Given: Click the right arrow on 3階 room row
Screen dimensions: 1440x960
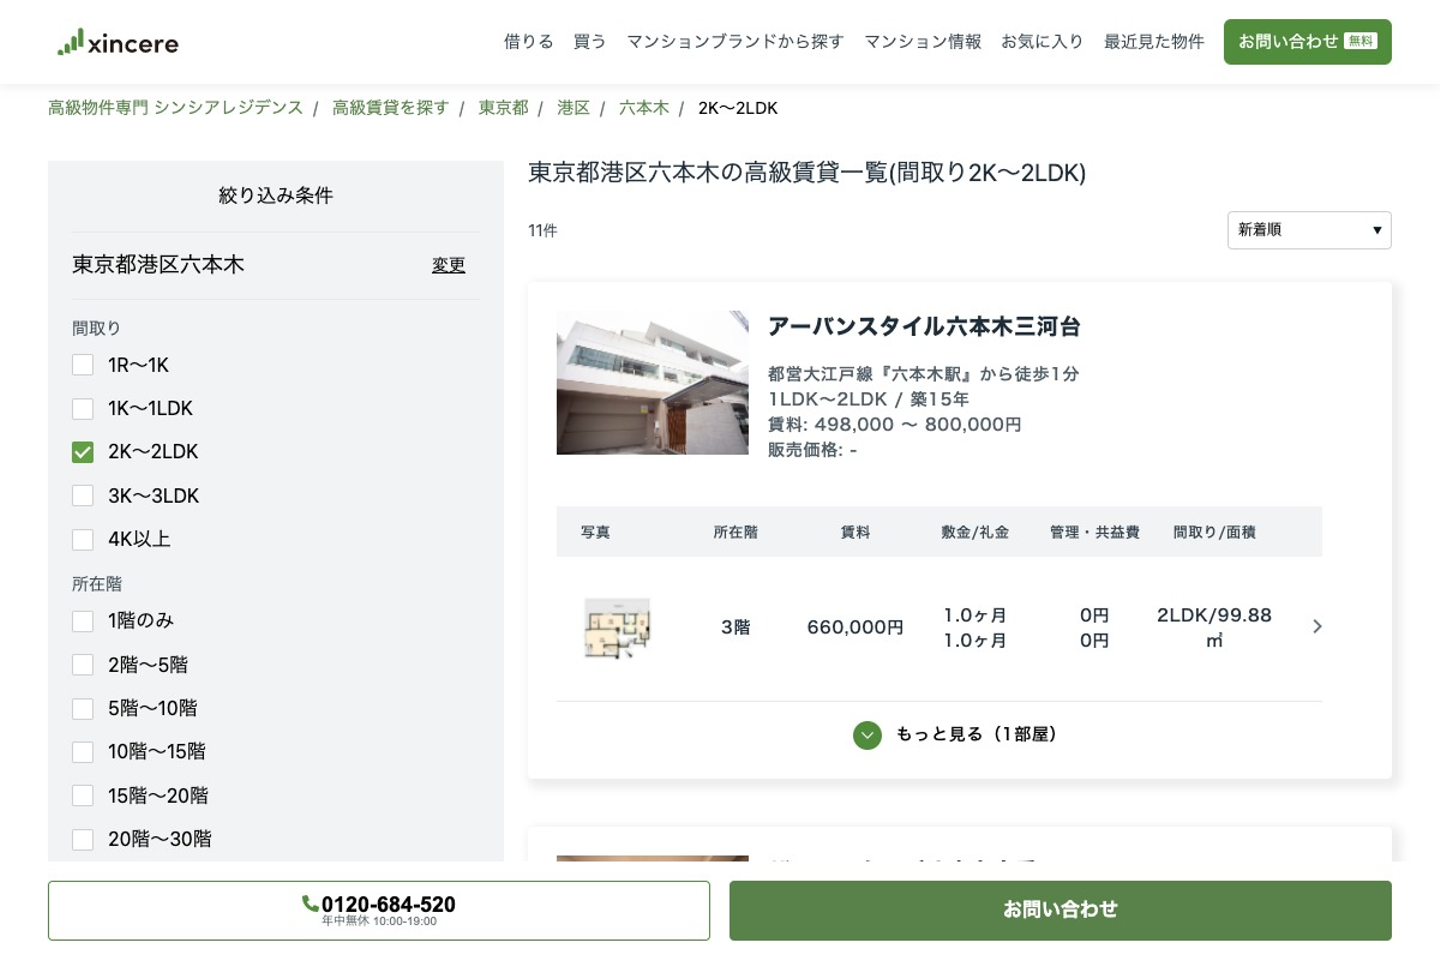Looking at the screenshot, I should tap(1317, 627).
